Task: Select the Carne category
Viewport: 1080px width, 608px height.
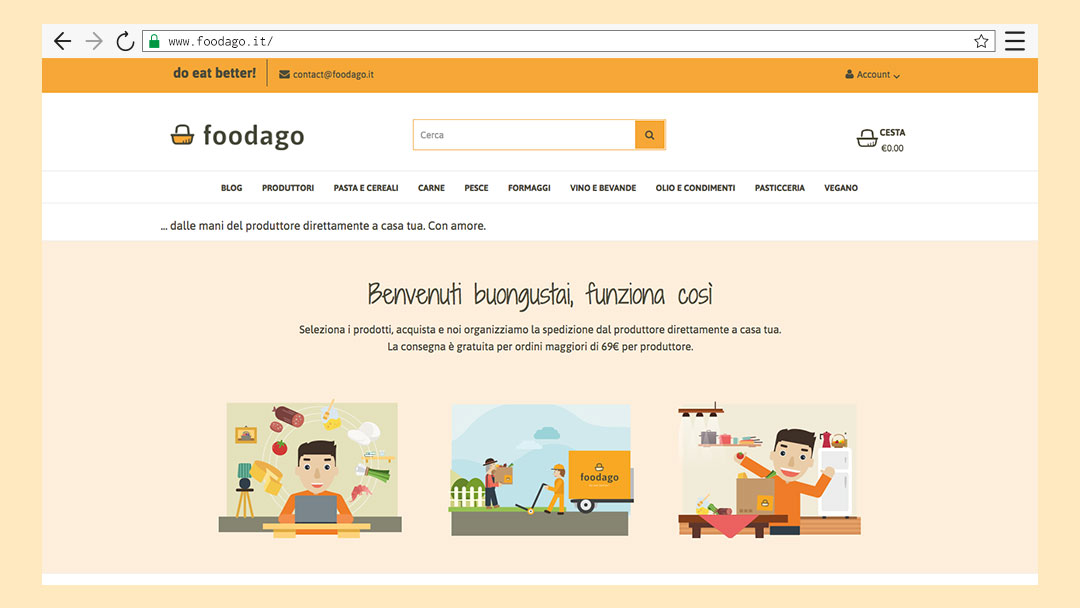Action: pos(431,188)
